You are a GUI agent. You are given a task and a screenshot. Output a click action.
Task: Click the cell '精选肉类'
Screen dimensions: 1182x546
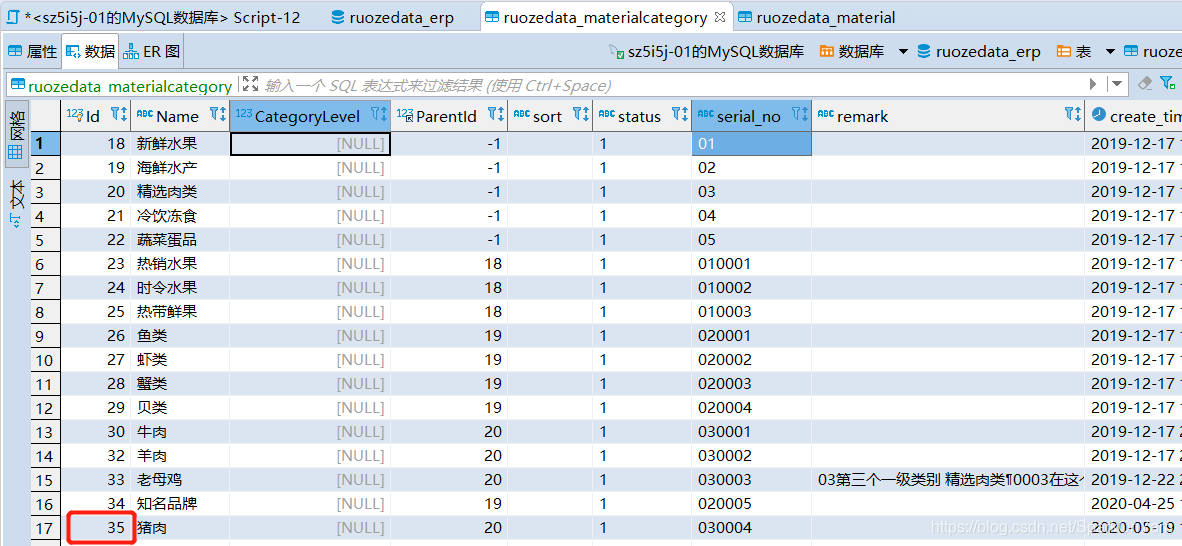pyautogui.click(x=179, y=192)
